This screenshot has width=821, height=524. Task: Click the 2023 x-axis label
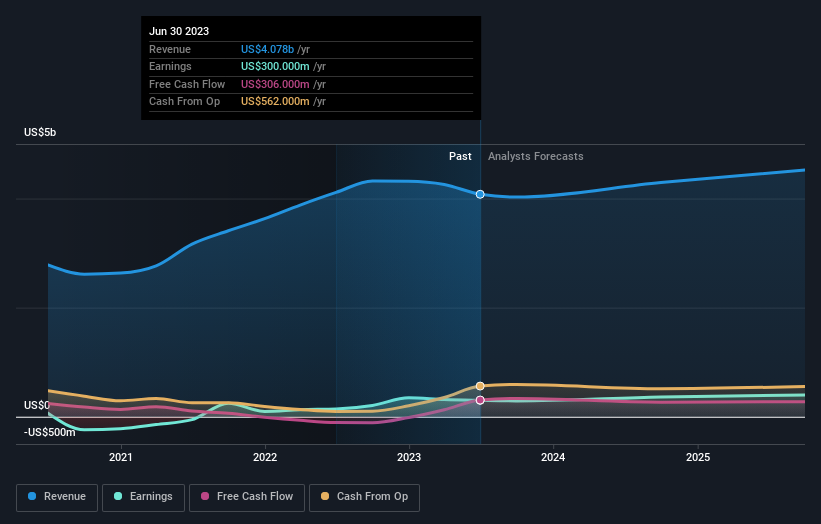(x=409, y=458)
